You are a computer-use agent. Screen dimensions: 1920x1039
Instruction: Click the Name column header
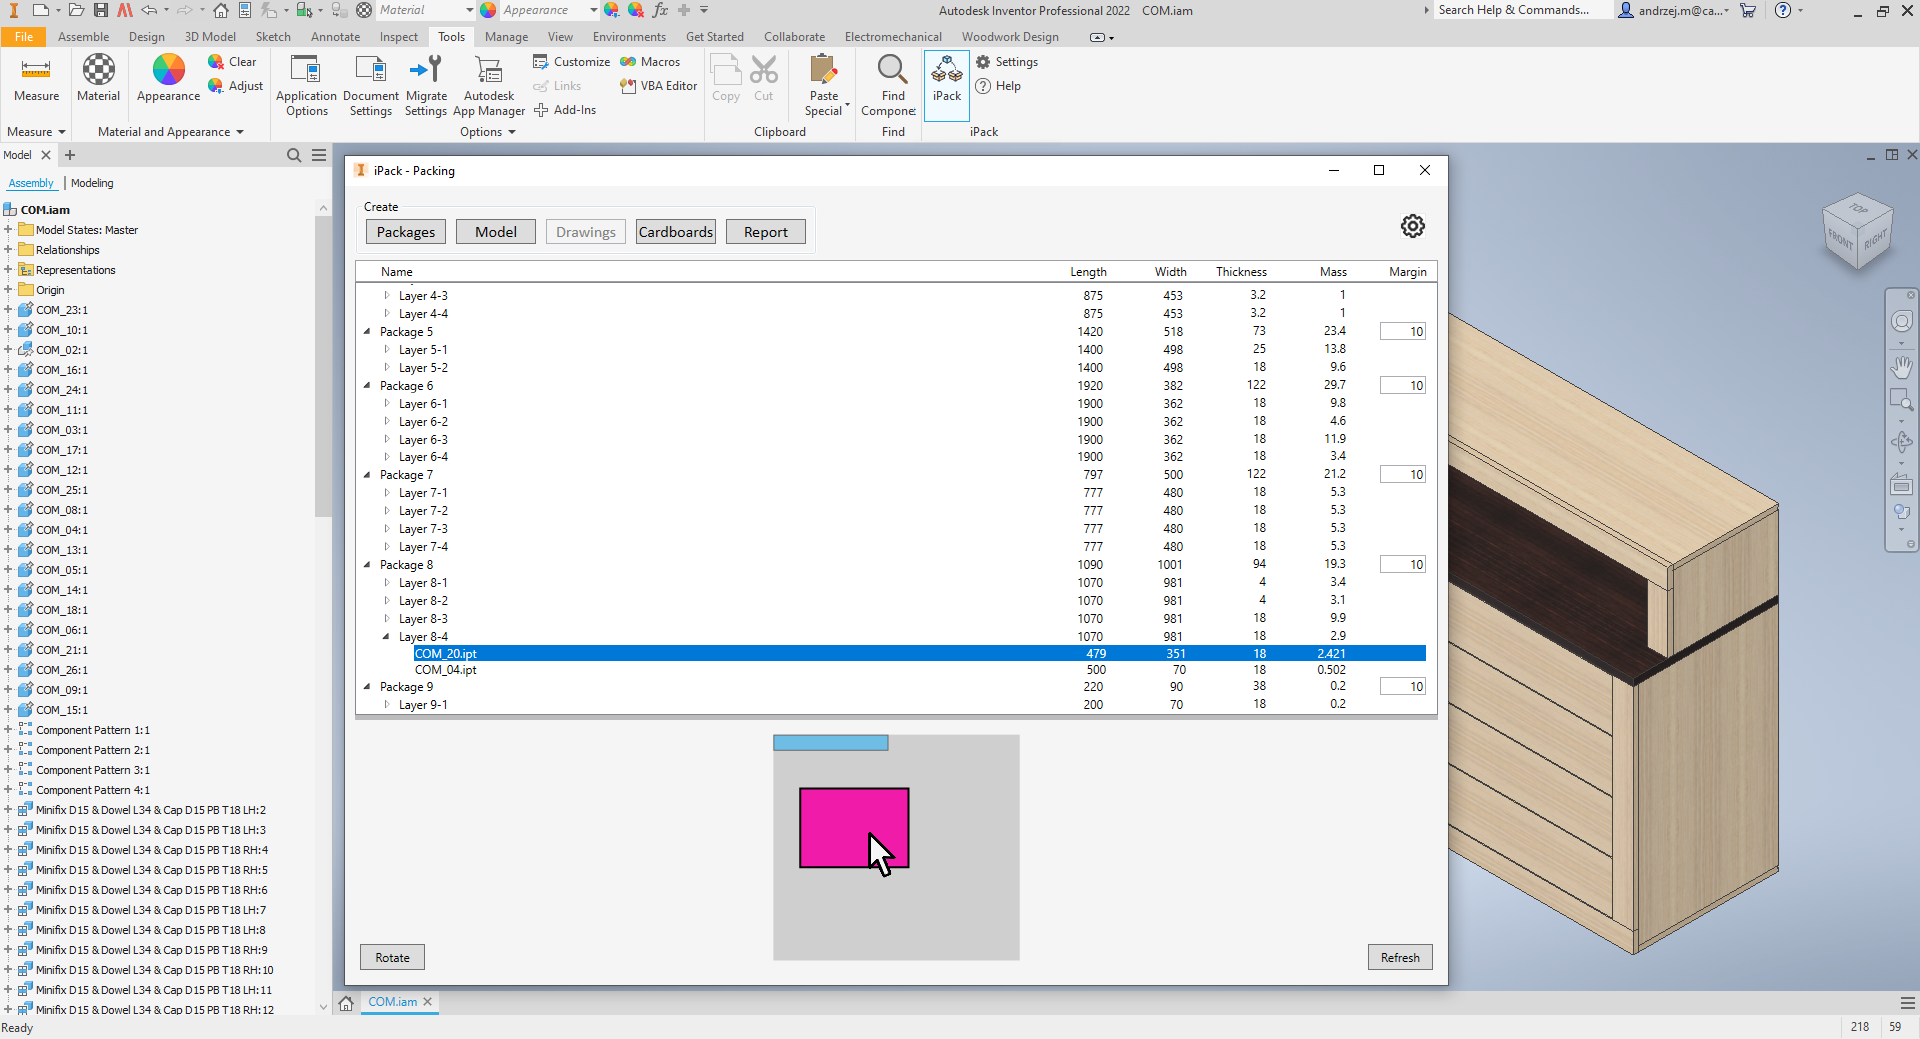click(397, 272)
